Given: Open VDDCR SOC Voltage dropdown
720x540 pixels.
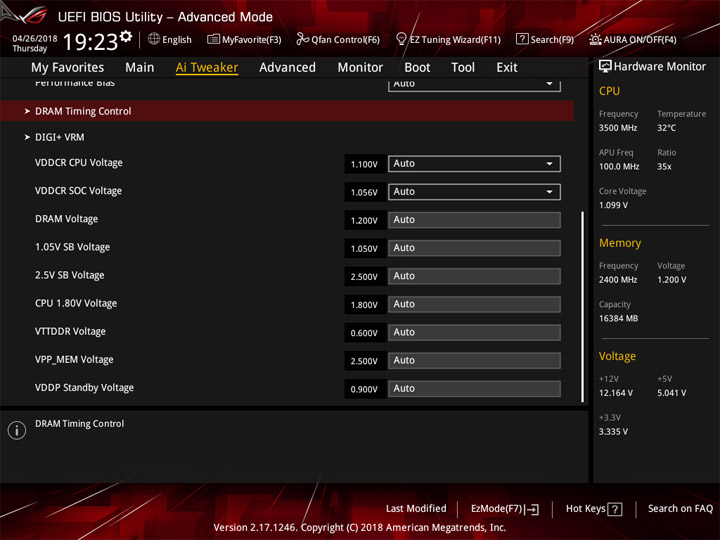Looking at the screenshot, I should (474, 192).
